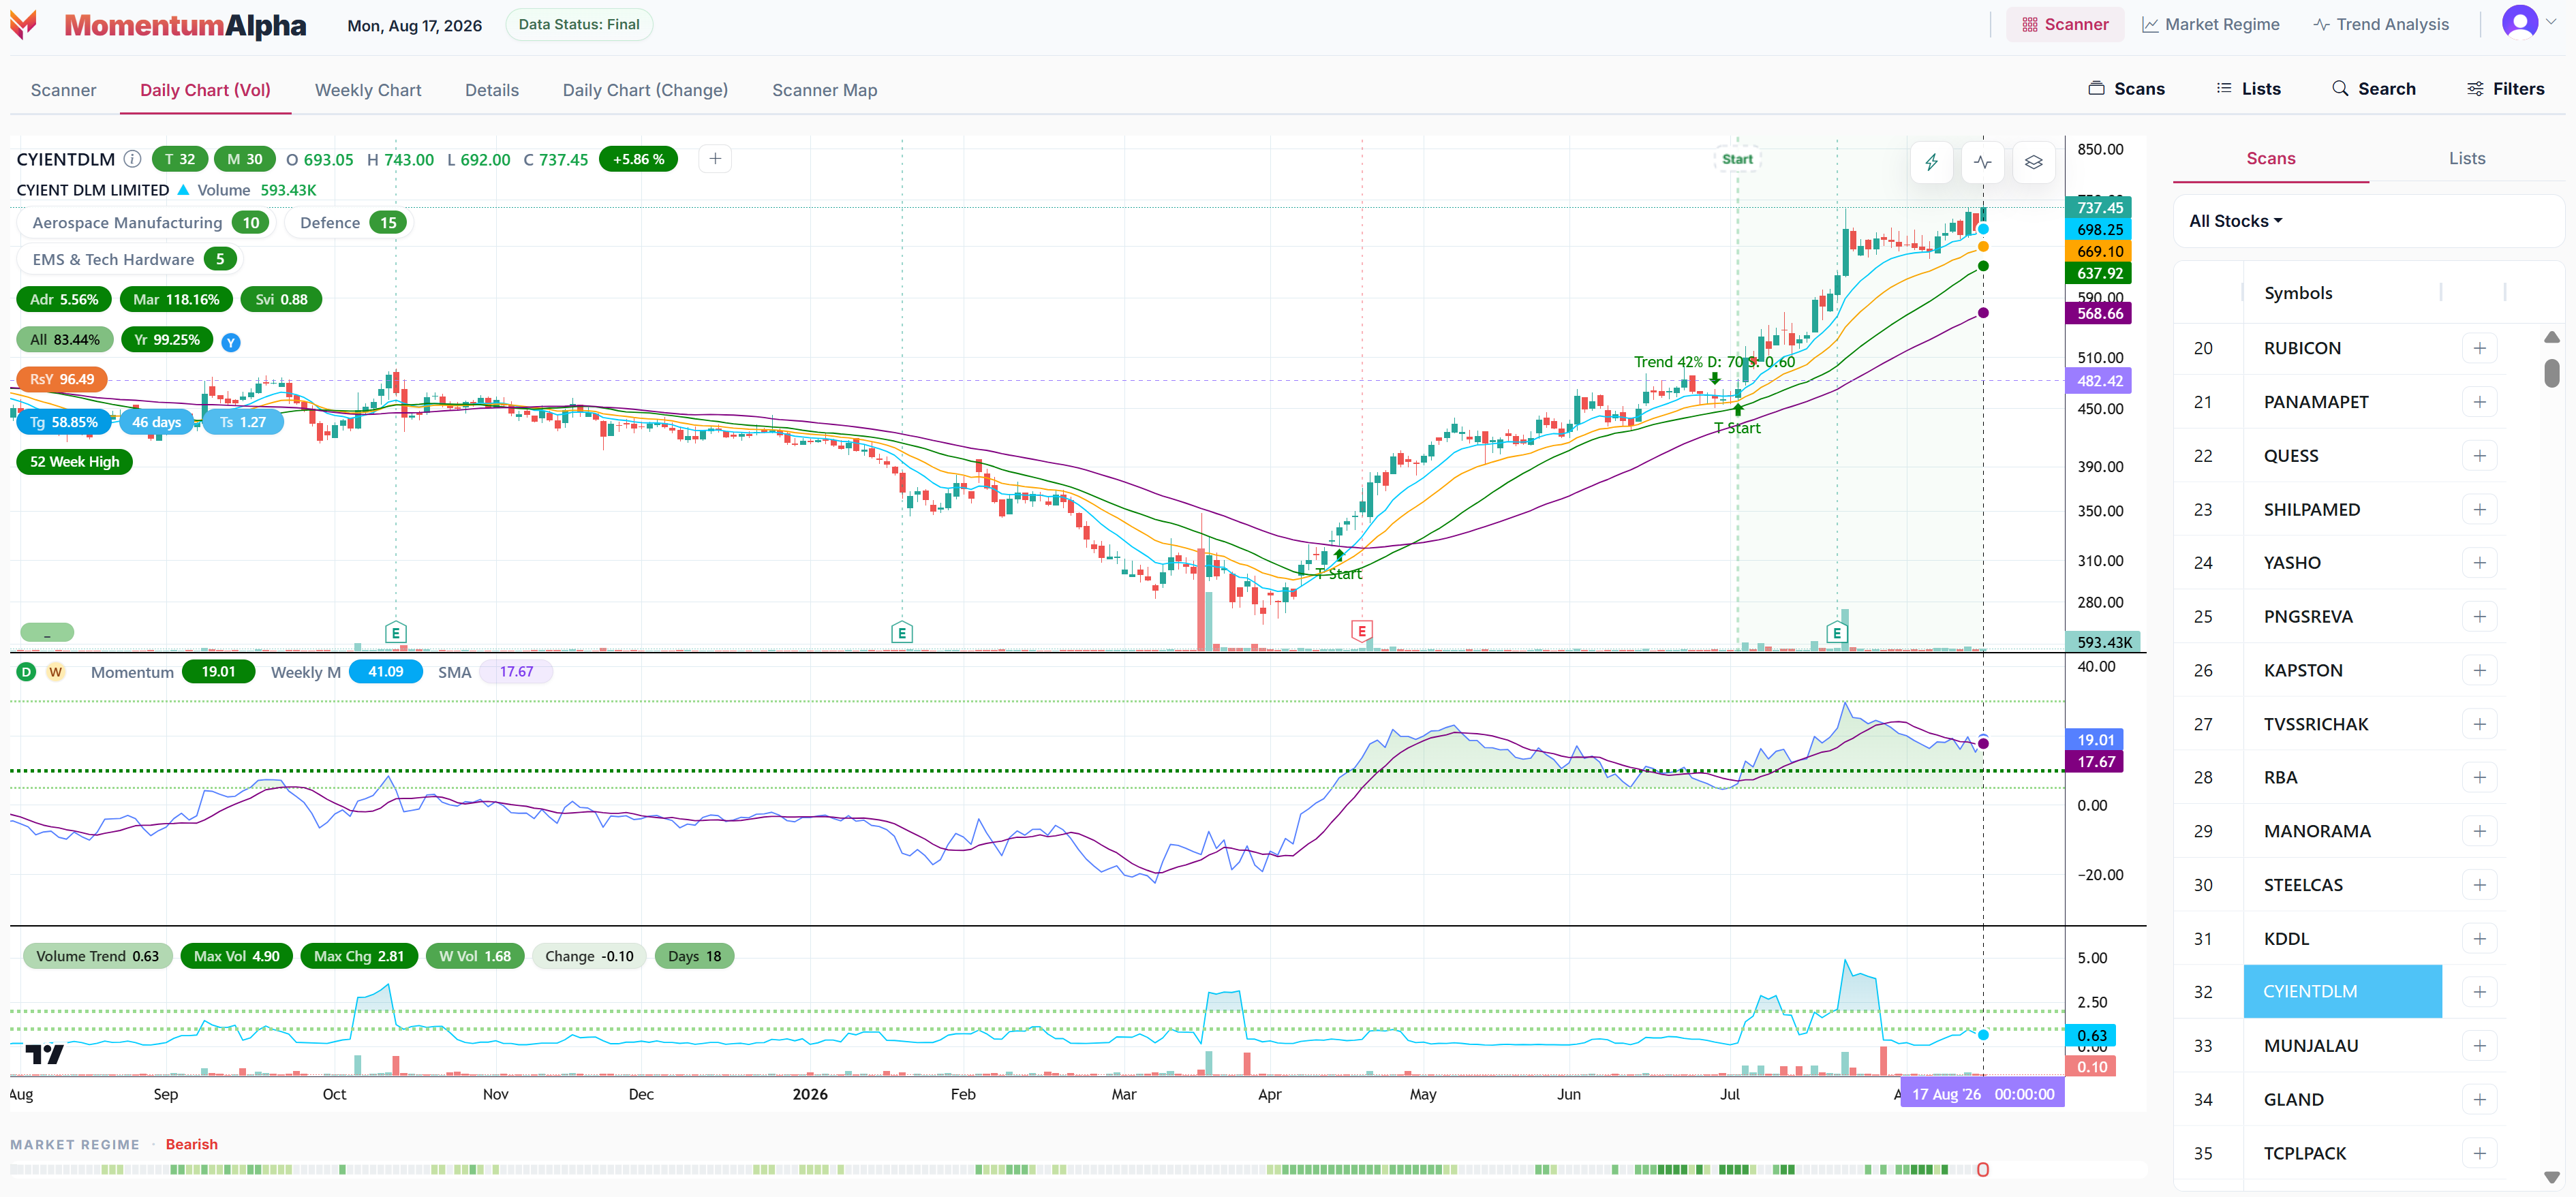
Task: Add KDDL with its plus icon
Action: coord(2479,939)
